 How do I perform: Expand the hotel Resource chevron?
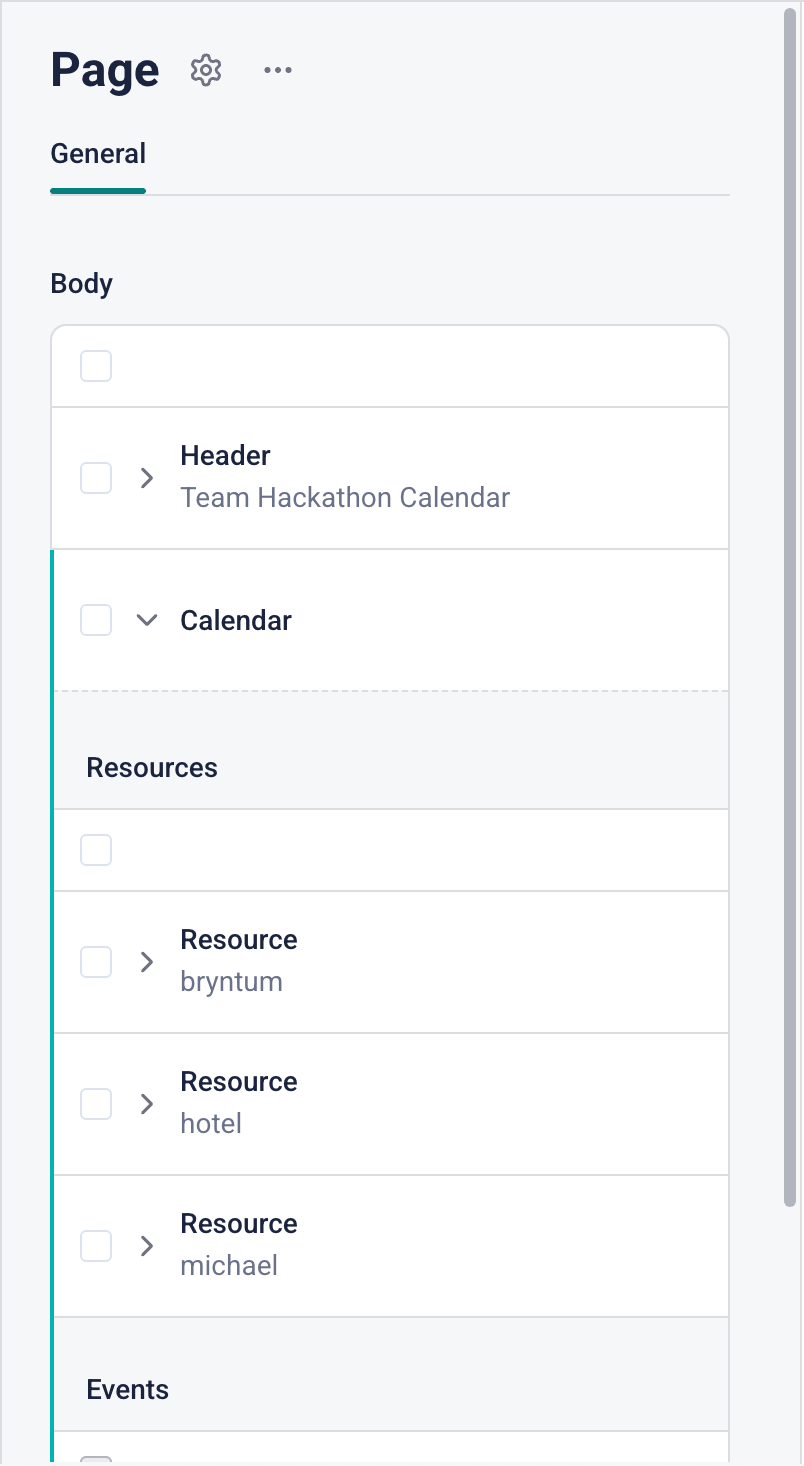(147, 1104)
